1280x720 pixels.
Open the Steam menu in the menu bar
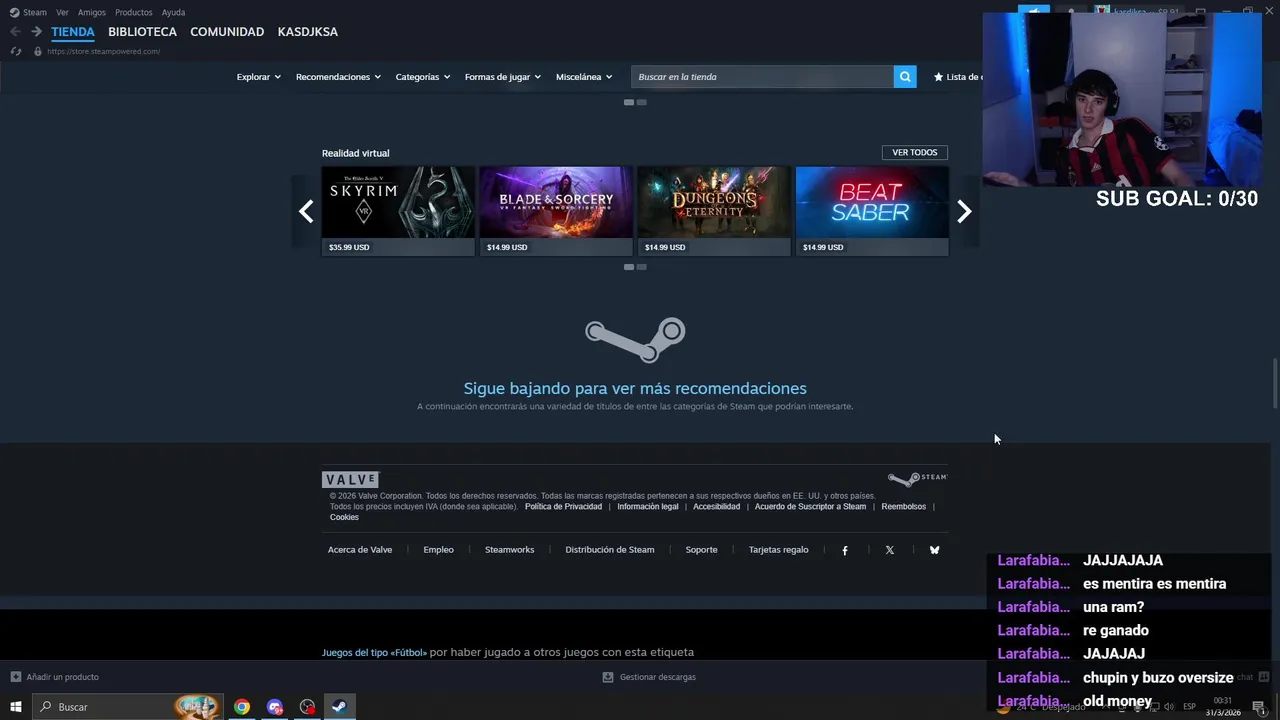(35, 13)
